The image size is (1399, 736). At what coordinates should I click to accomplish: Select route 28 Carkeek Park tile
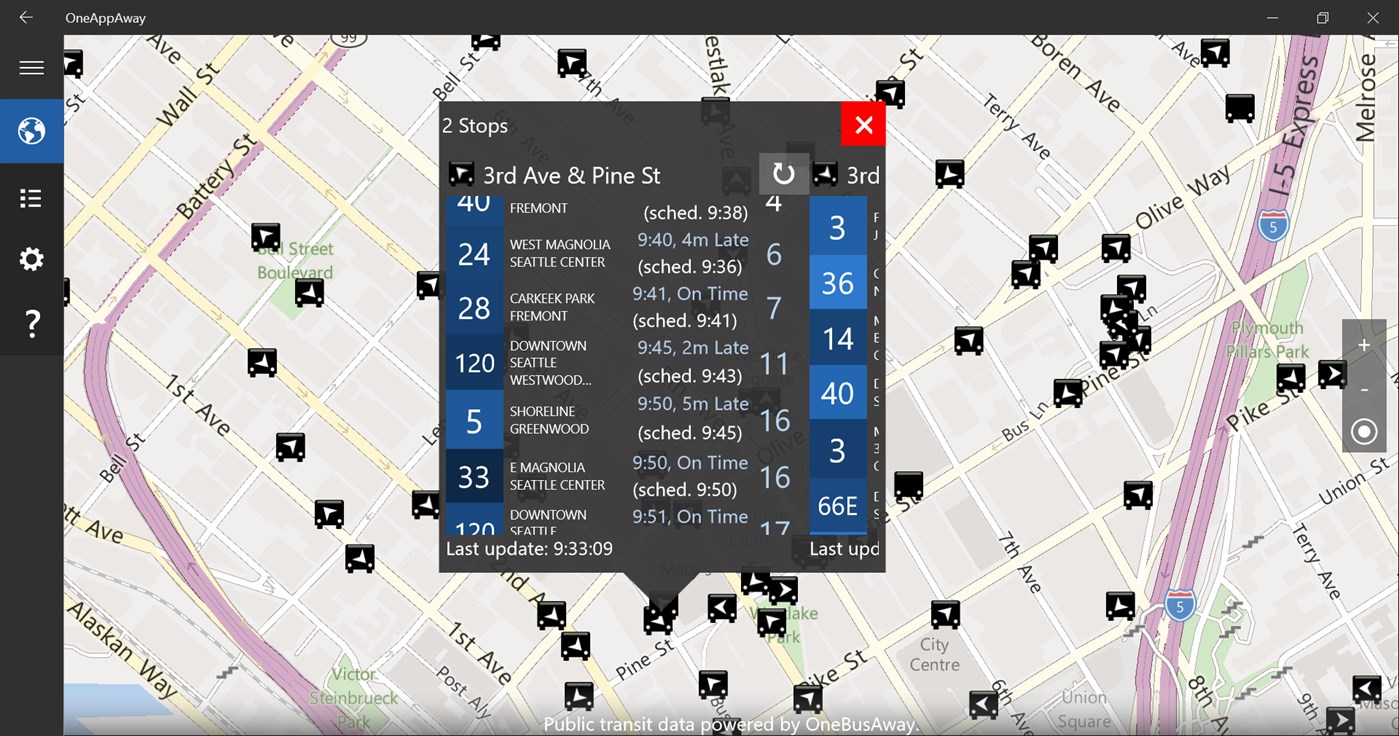tap(473, 307)
